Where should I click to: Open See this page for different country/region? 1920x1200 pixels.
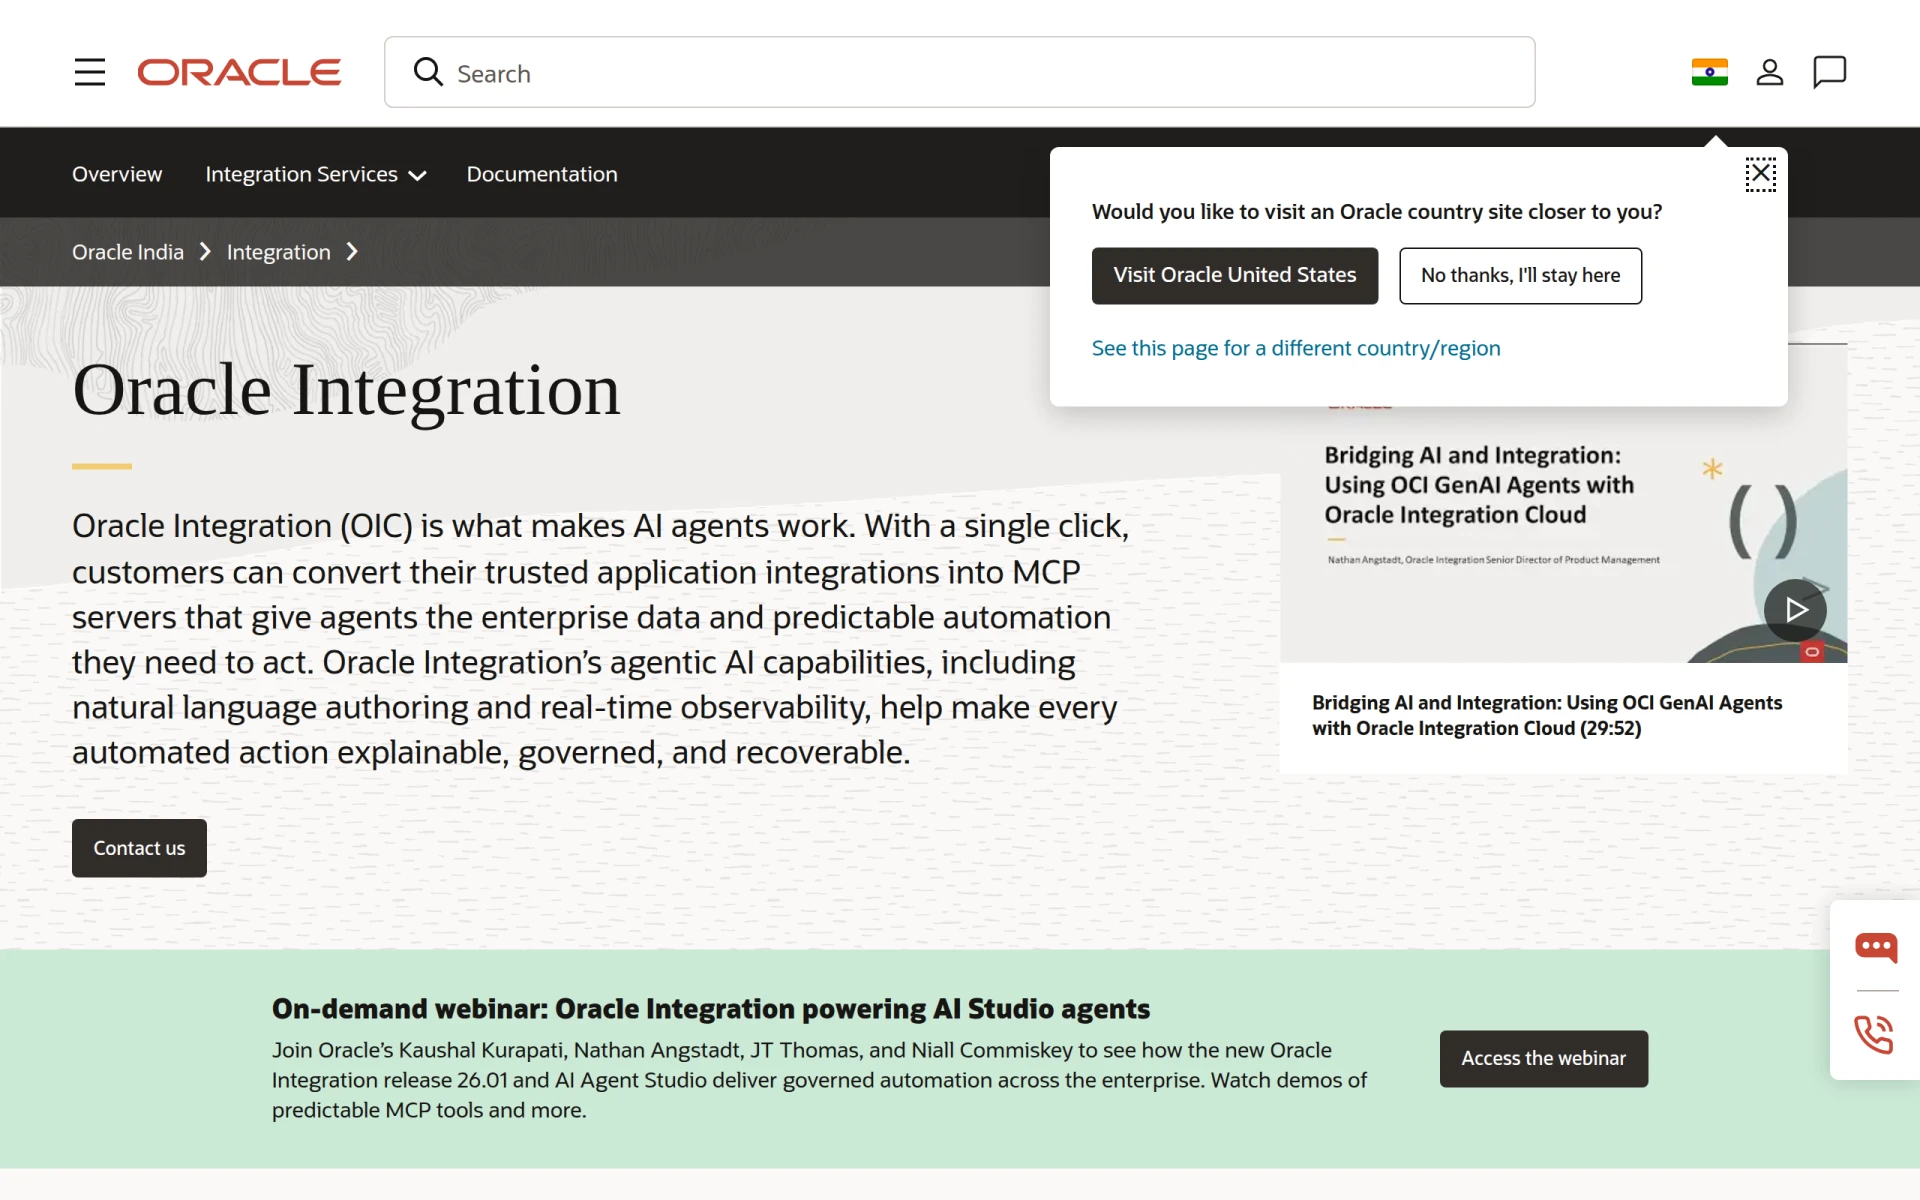point(1296,348)
